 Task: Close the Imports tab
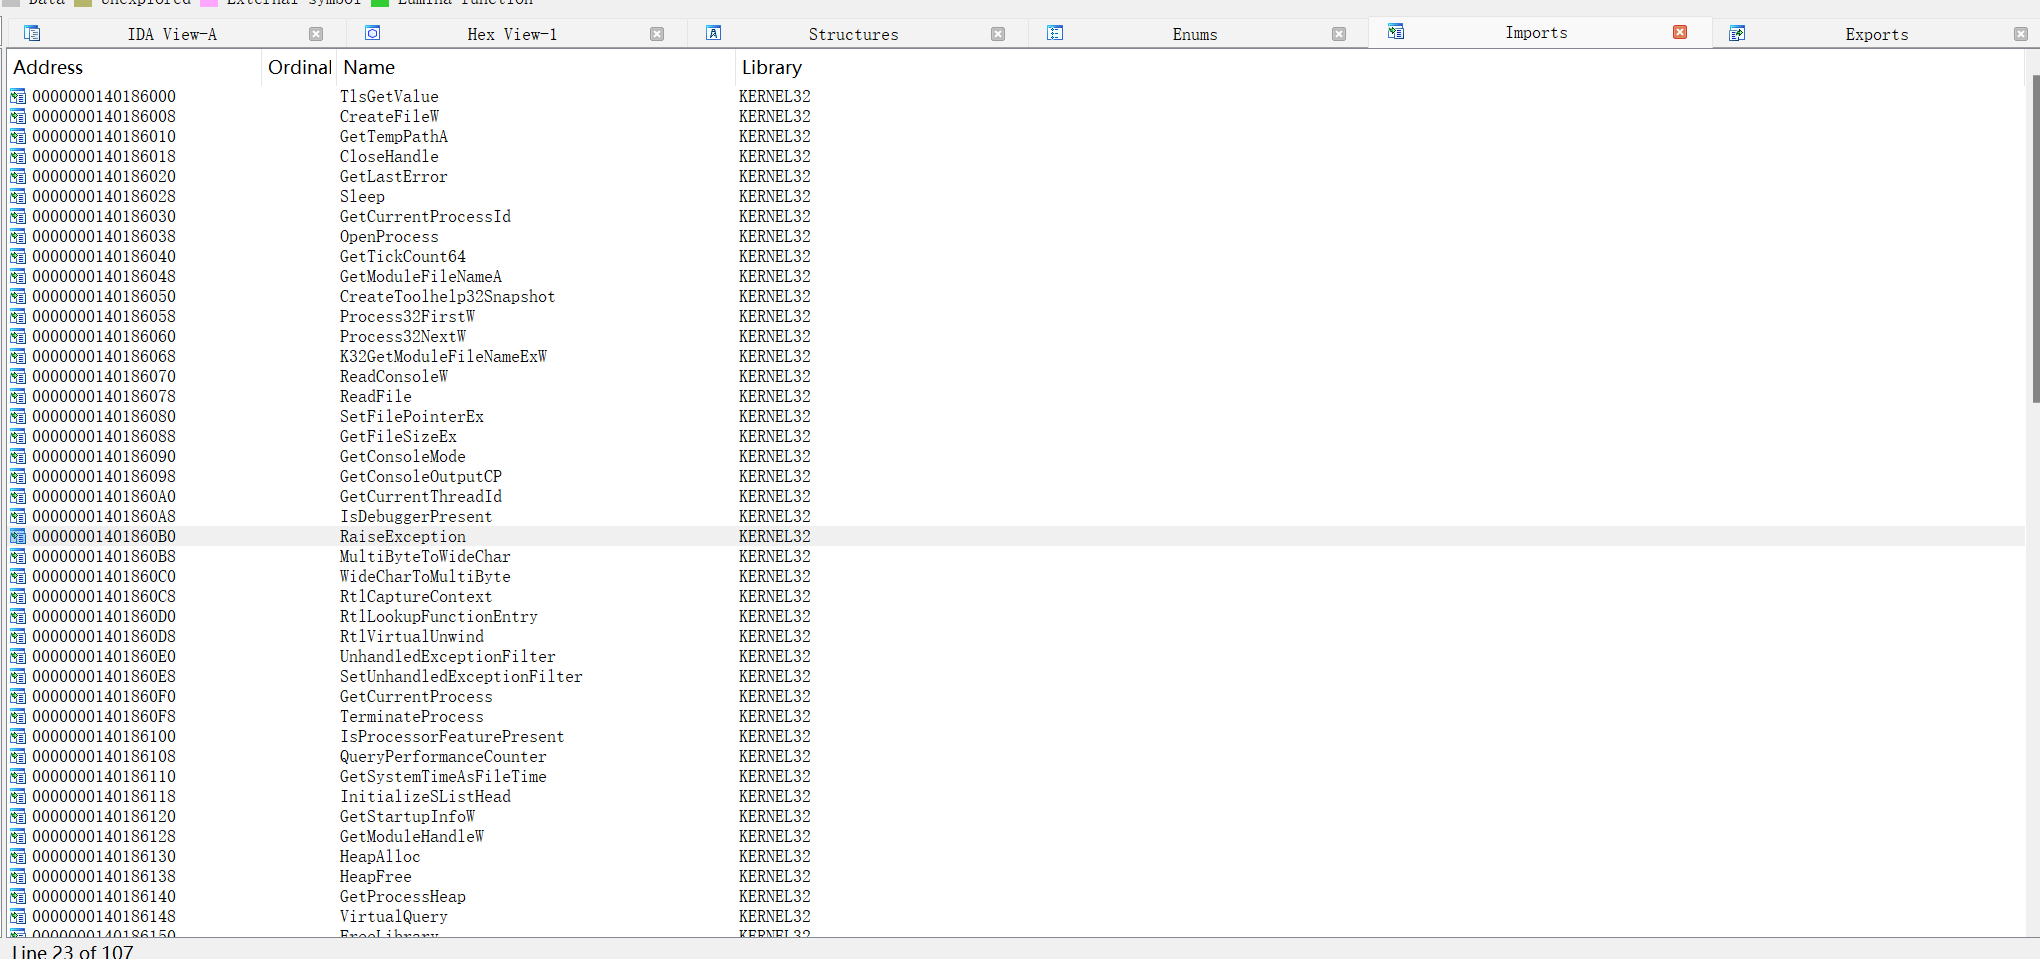tap(1680, 33)
